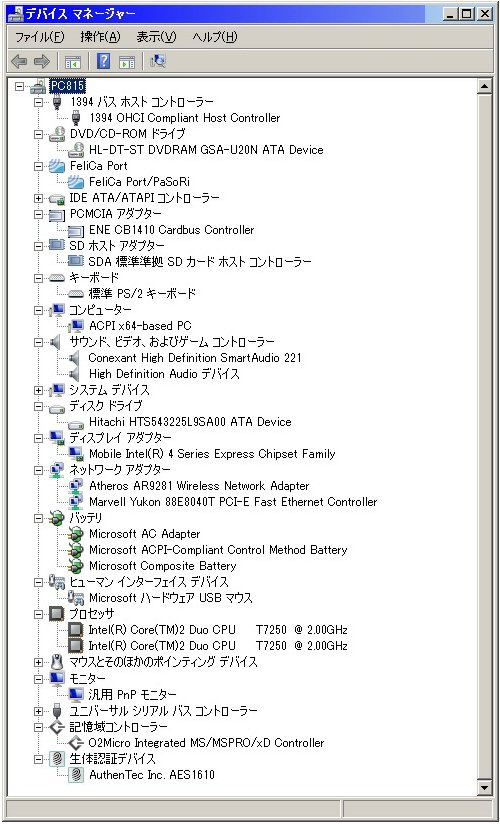Expand the システム デバイス node
This screenshot has width=500, height=824.
[38, 390]
